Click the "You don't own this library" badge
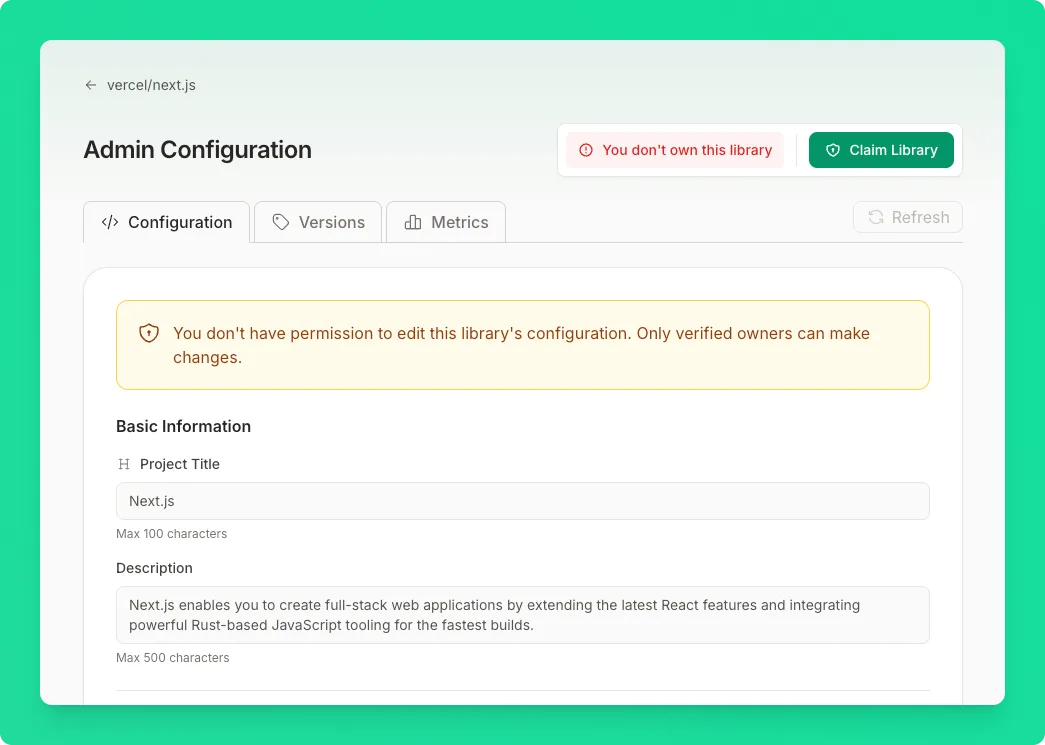1045x745 pixels. (675, 150)
